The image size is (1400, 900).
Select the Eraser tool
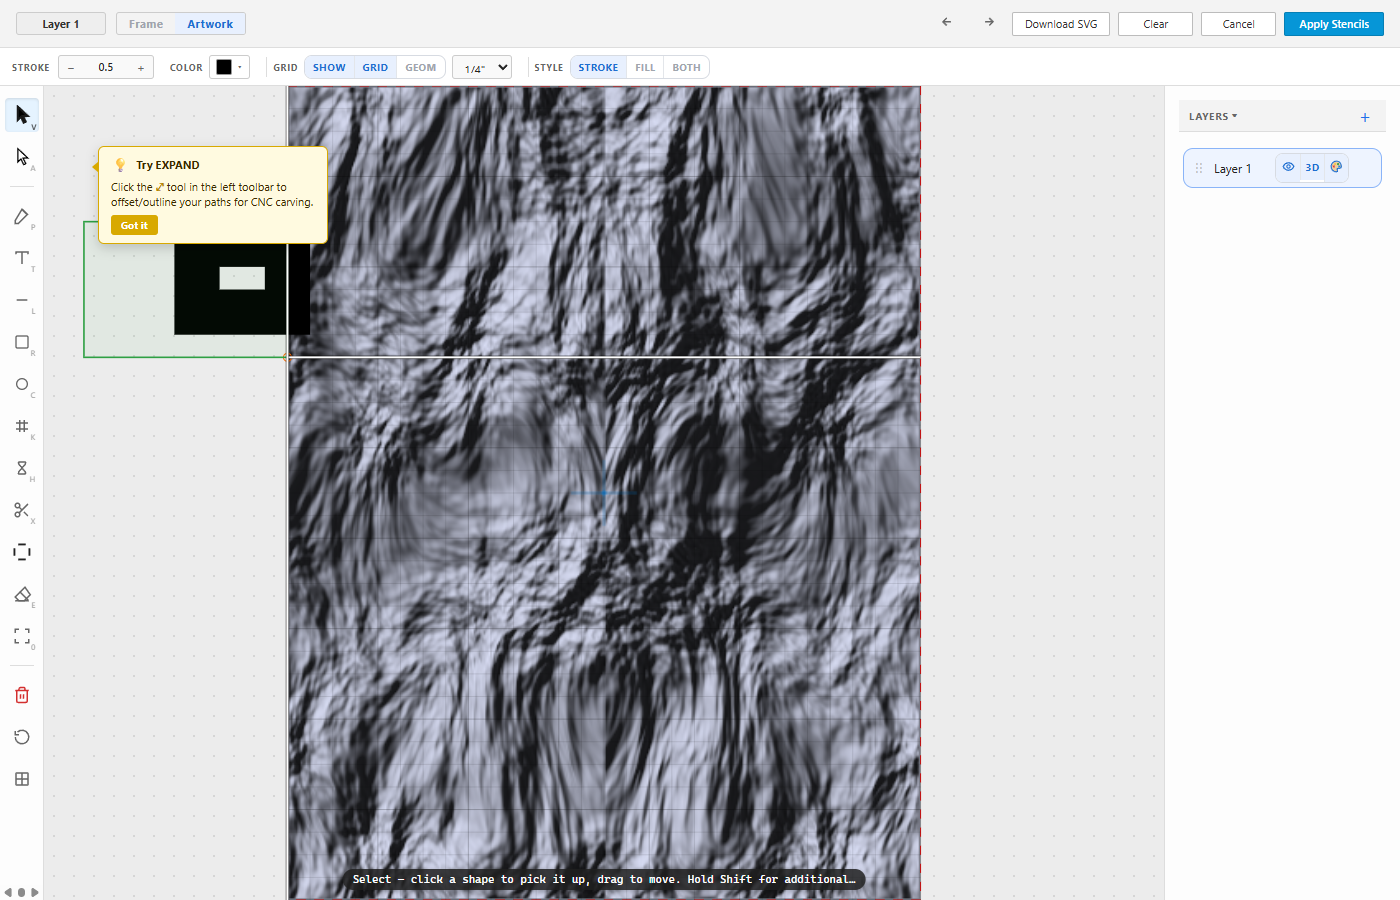tap(22, 594)
